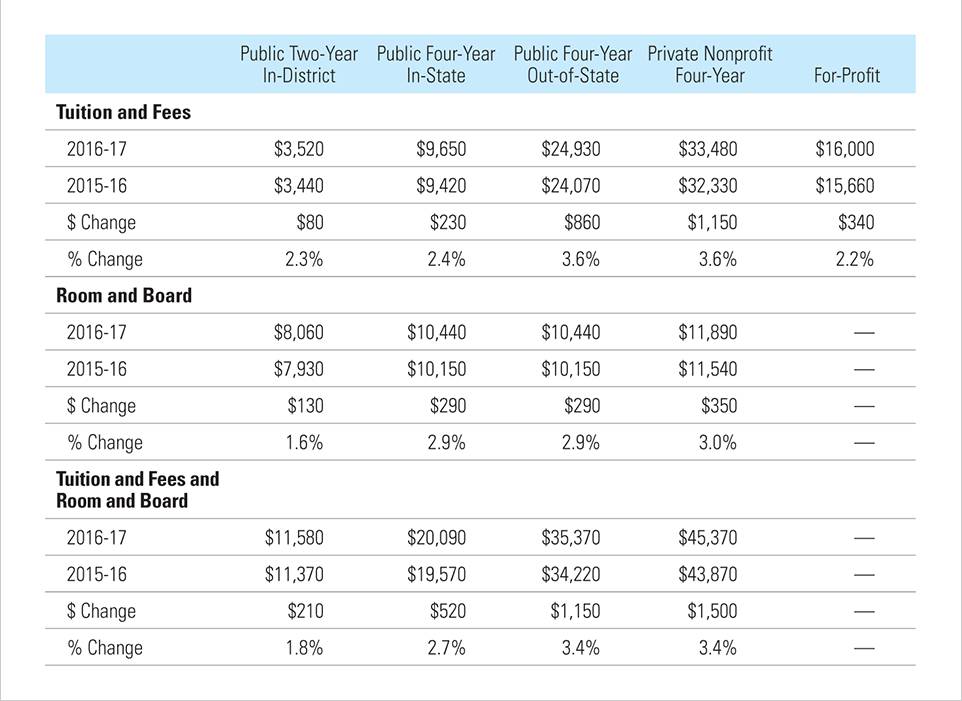Select the 1.8% total percent change cell

[x=304, y=648]
